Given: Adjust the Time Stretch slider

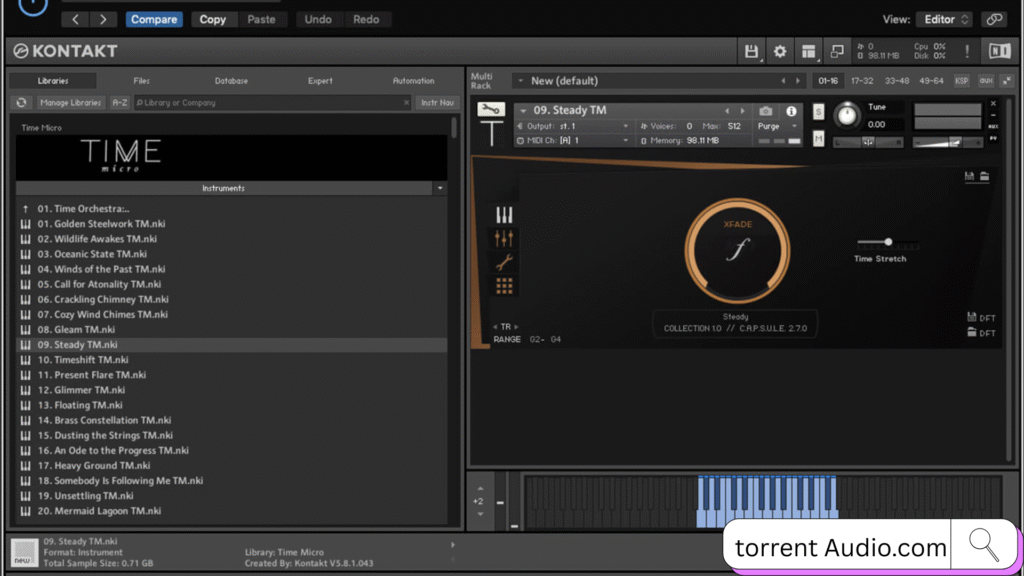Looking at the screenshot, I should pos(888,242).
